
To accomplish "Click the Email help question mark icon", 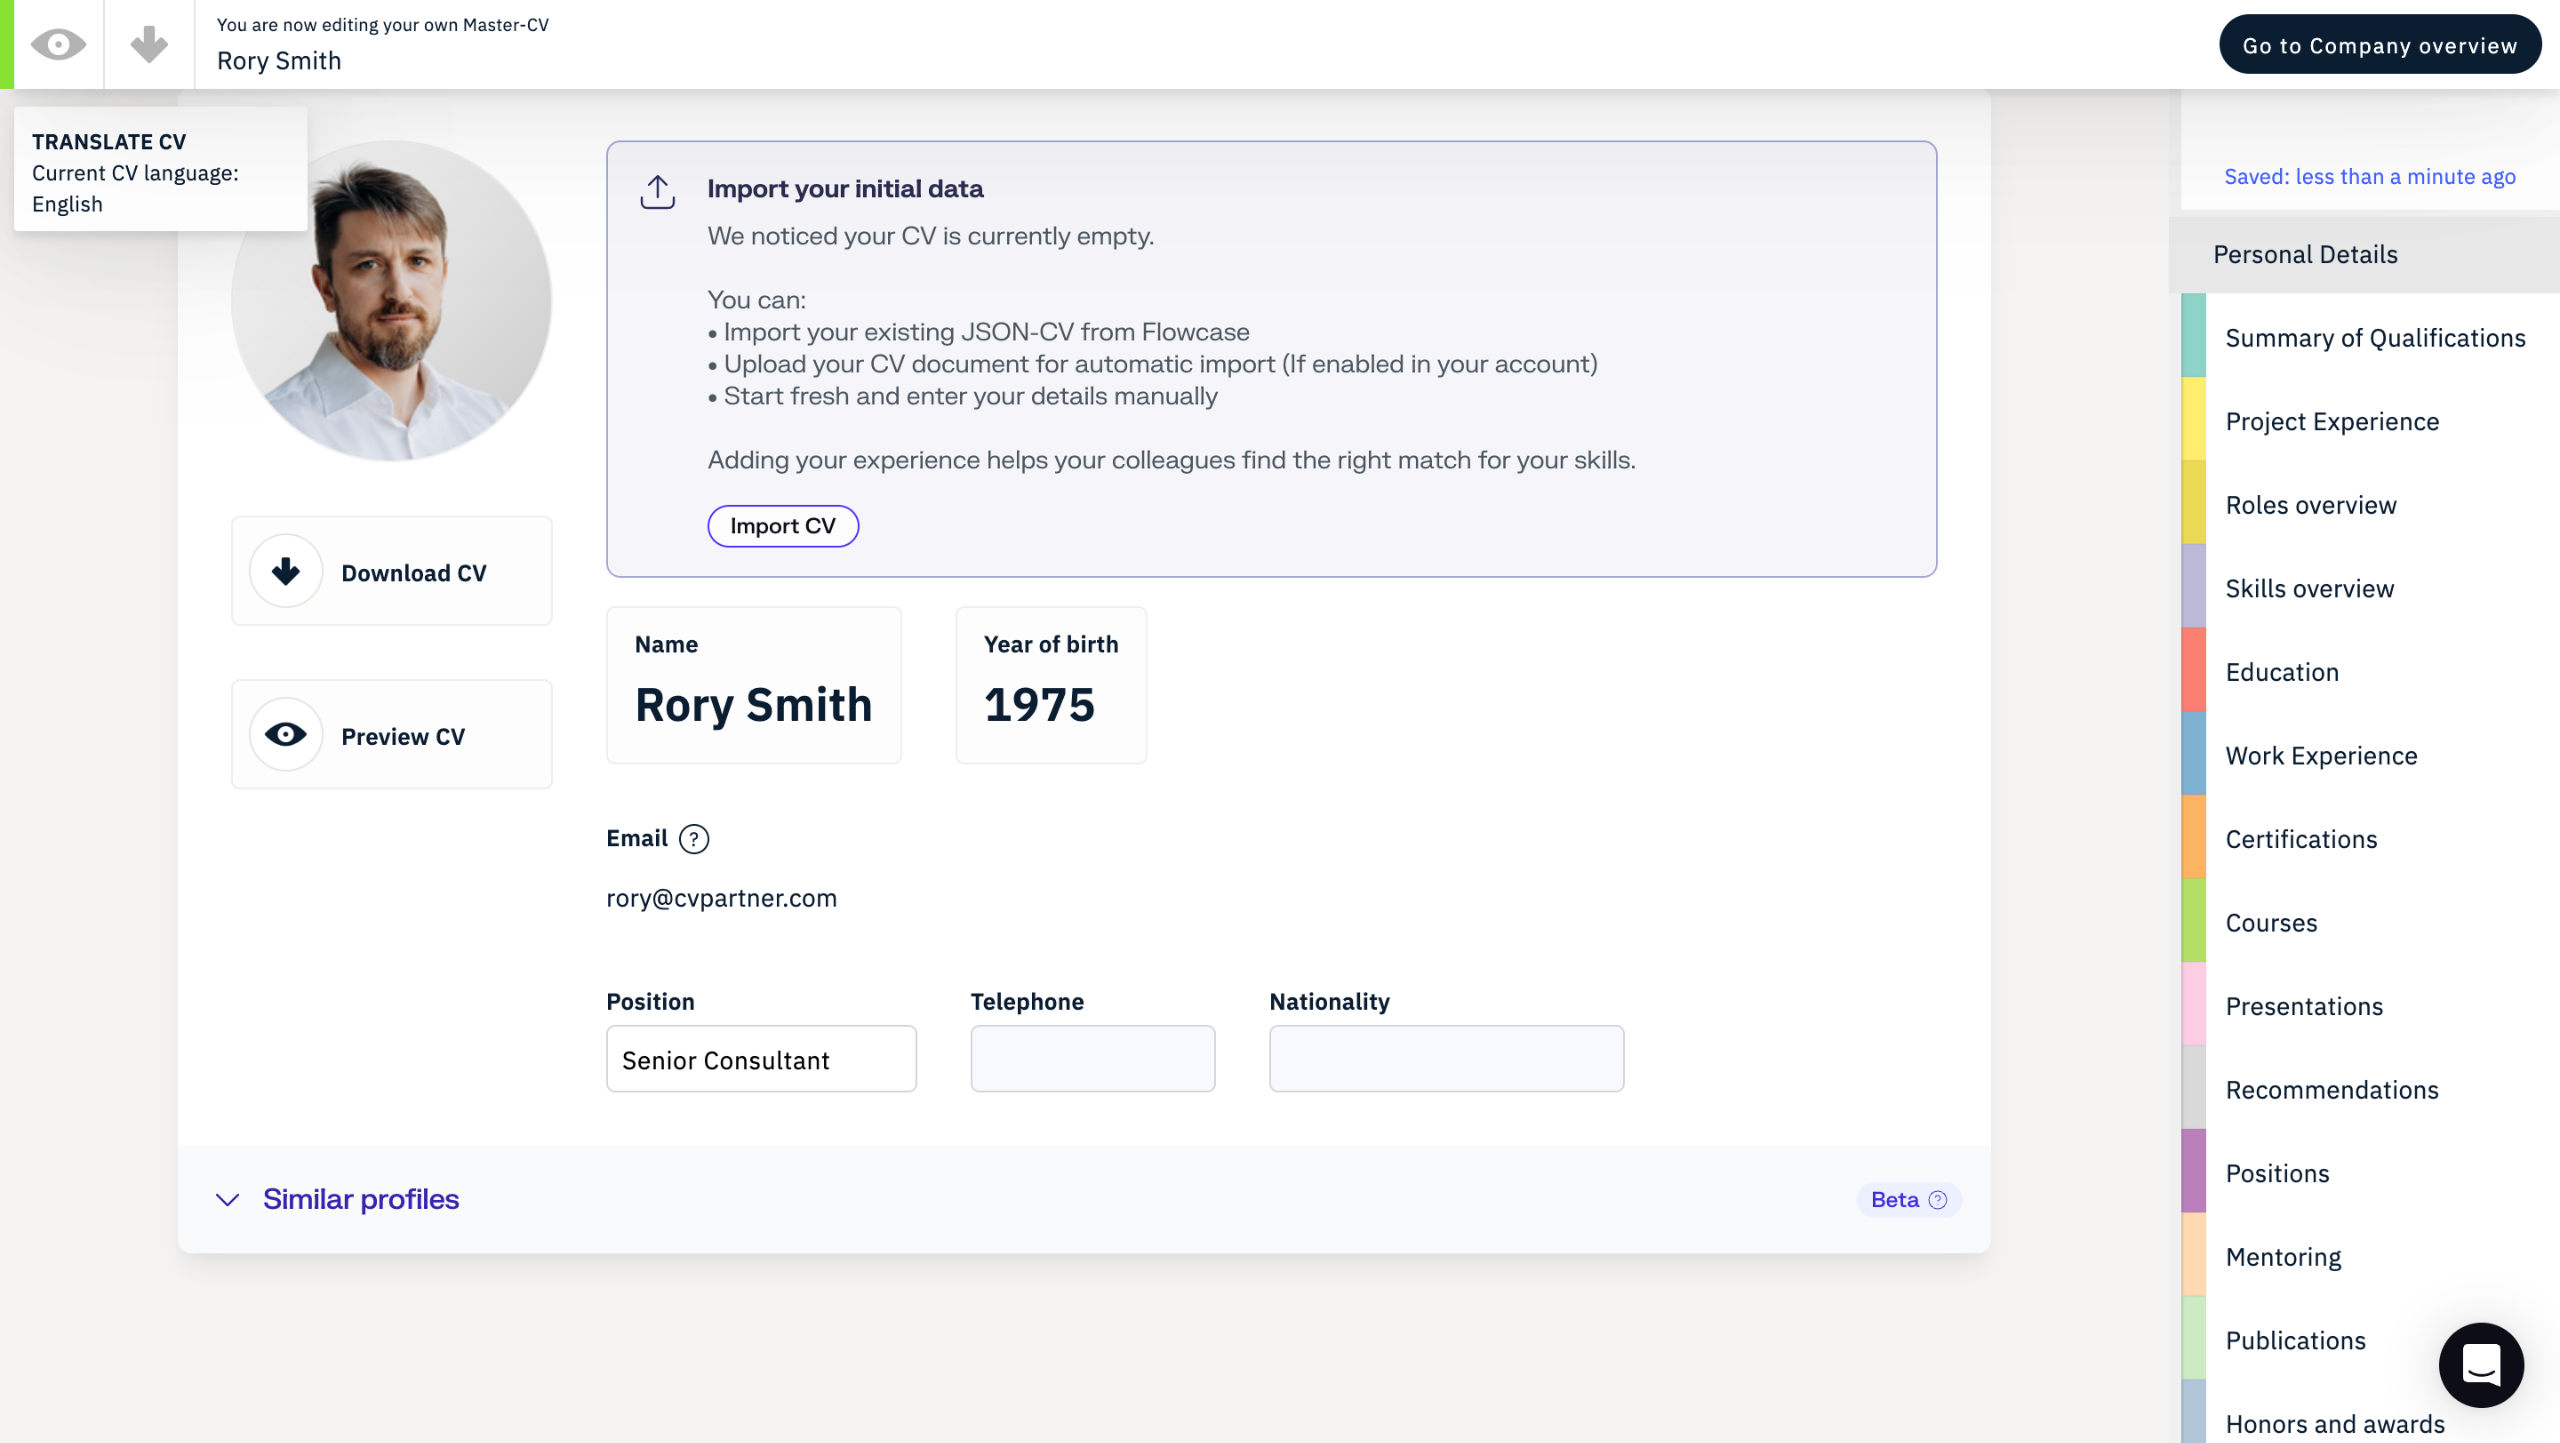I will point(693,839).
